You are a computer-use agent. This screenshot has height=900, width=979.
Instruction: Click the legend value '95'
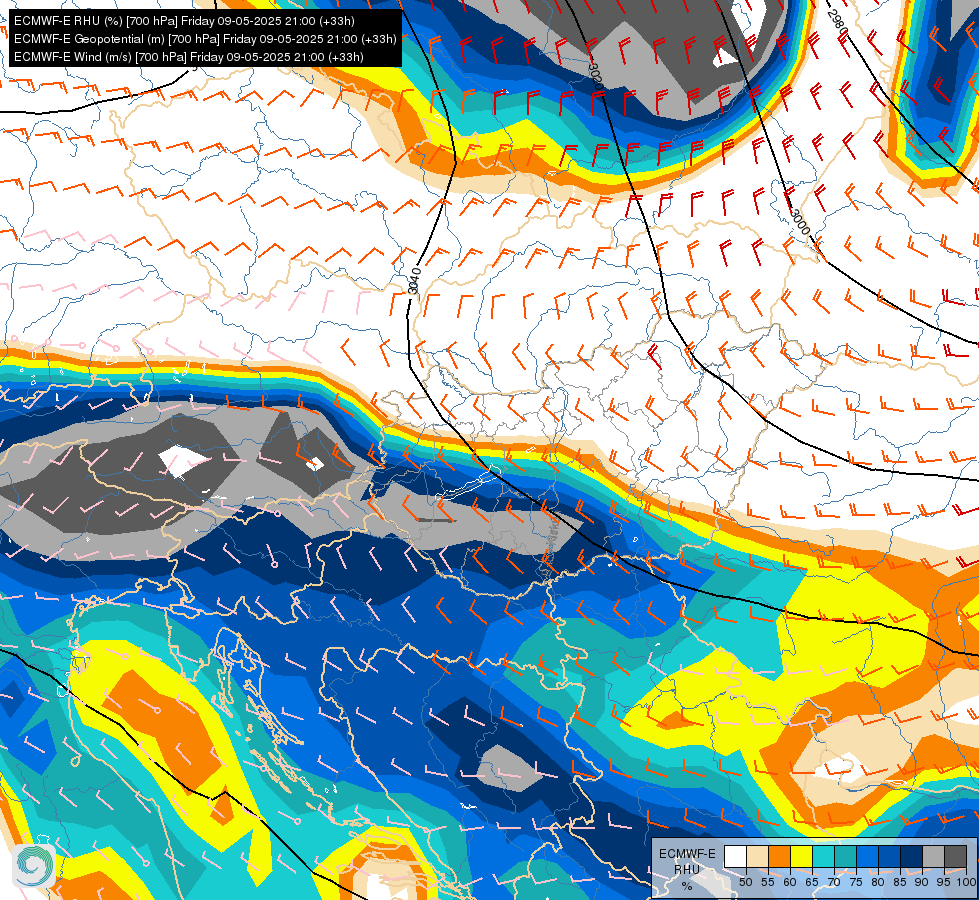[x=945, y=882]
